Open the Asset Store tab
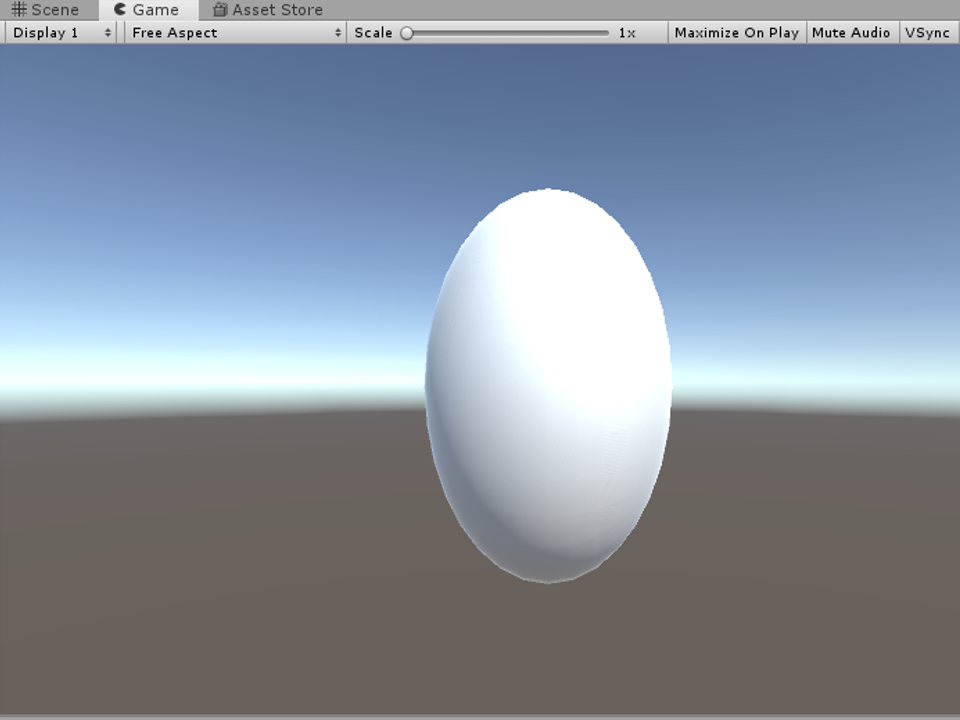 (268, 10)
